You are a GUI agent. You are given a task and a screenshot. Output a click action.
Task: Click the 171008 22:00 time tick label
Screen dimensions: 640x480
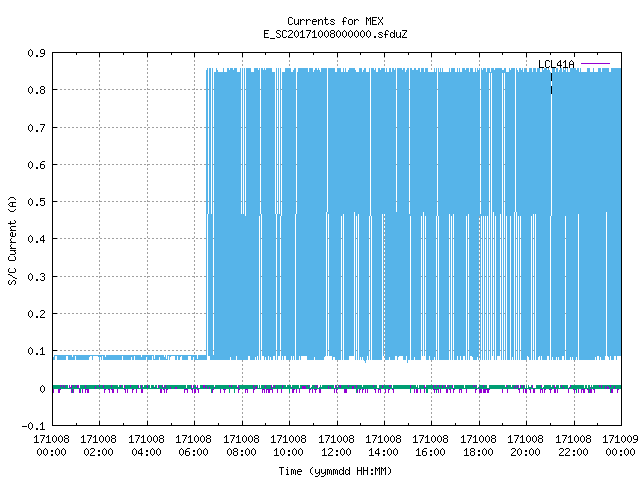(x=573, y=446)
